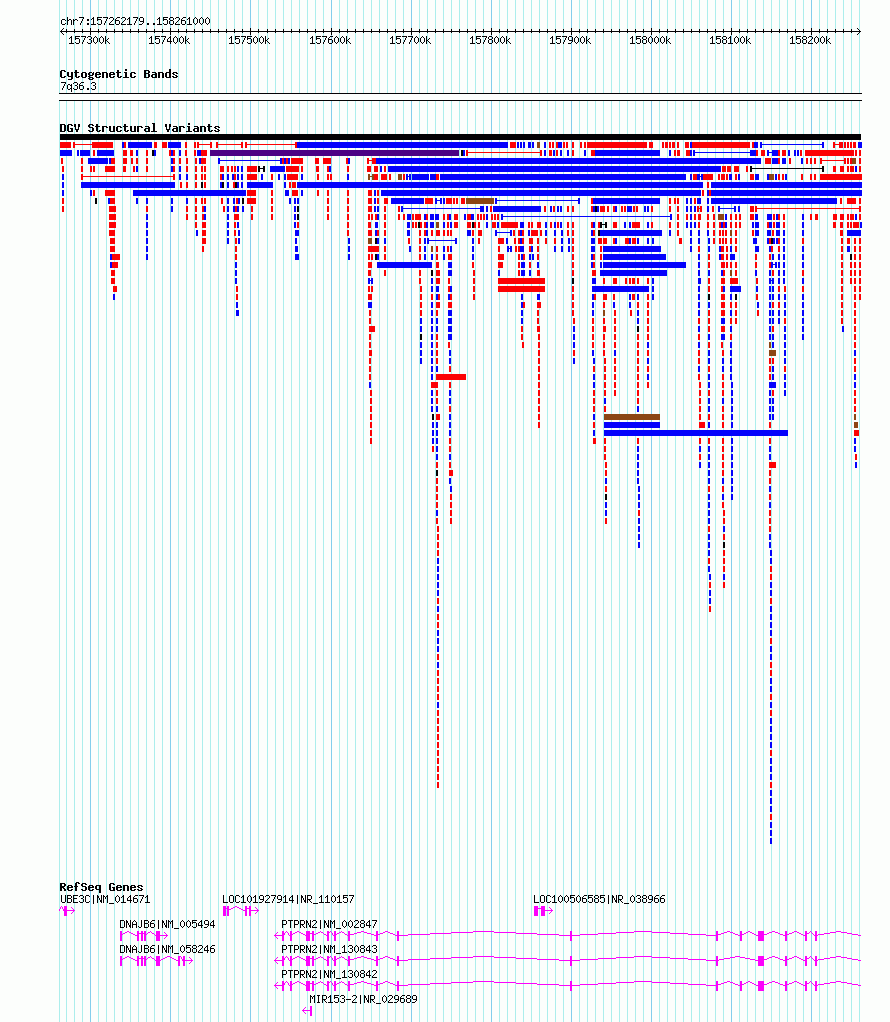Image resolution: width=890 pixels, height=1022 pixels.
Task: Click the longest blue bar at stack bottom near 158000k
Action: click(x=696, y=433)
